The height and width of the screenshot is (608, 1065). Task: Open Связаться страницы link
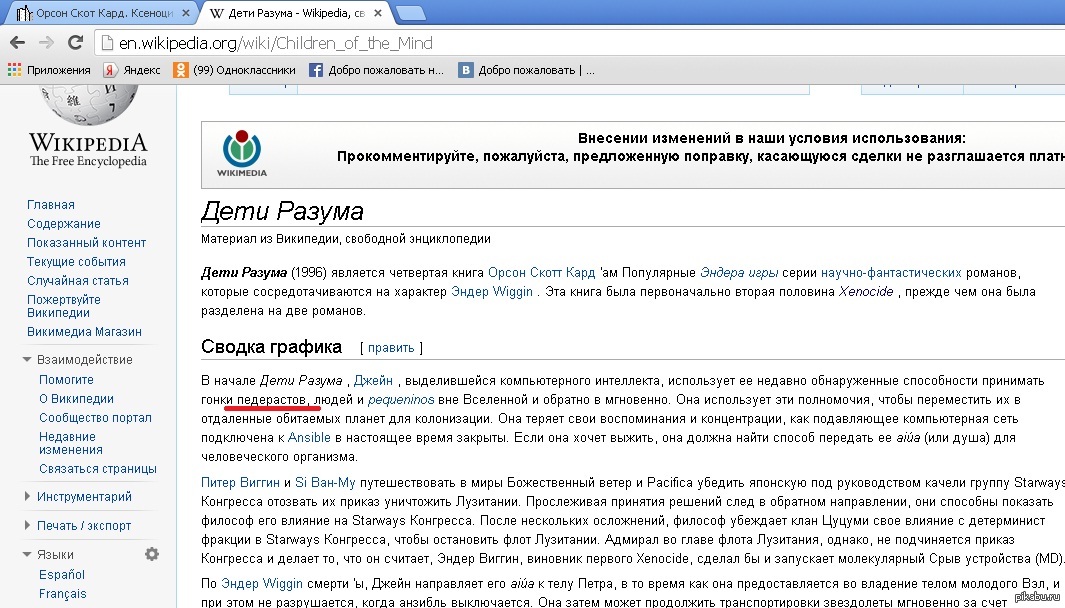98,469
